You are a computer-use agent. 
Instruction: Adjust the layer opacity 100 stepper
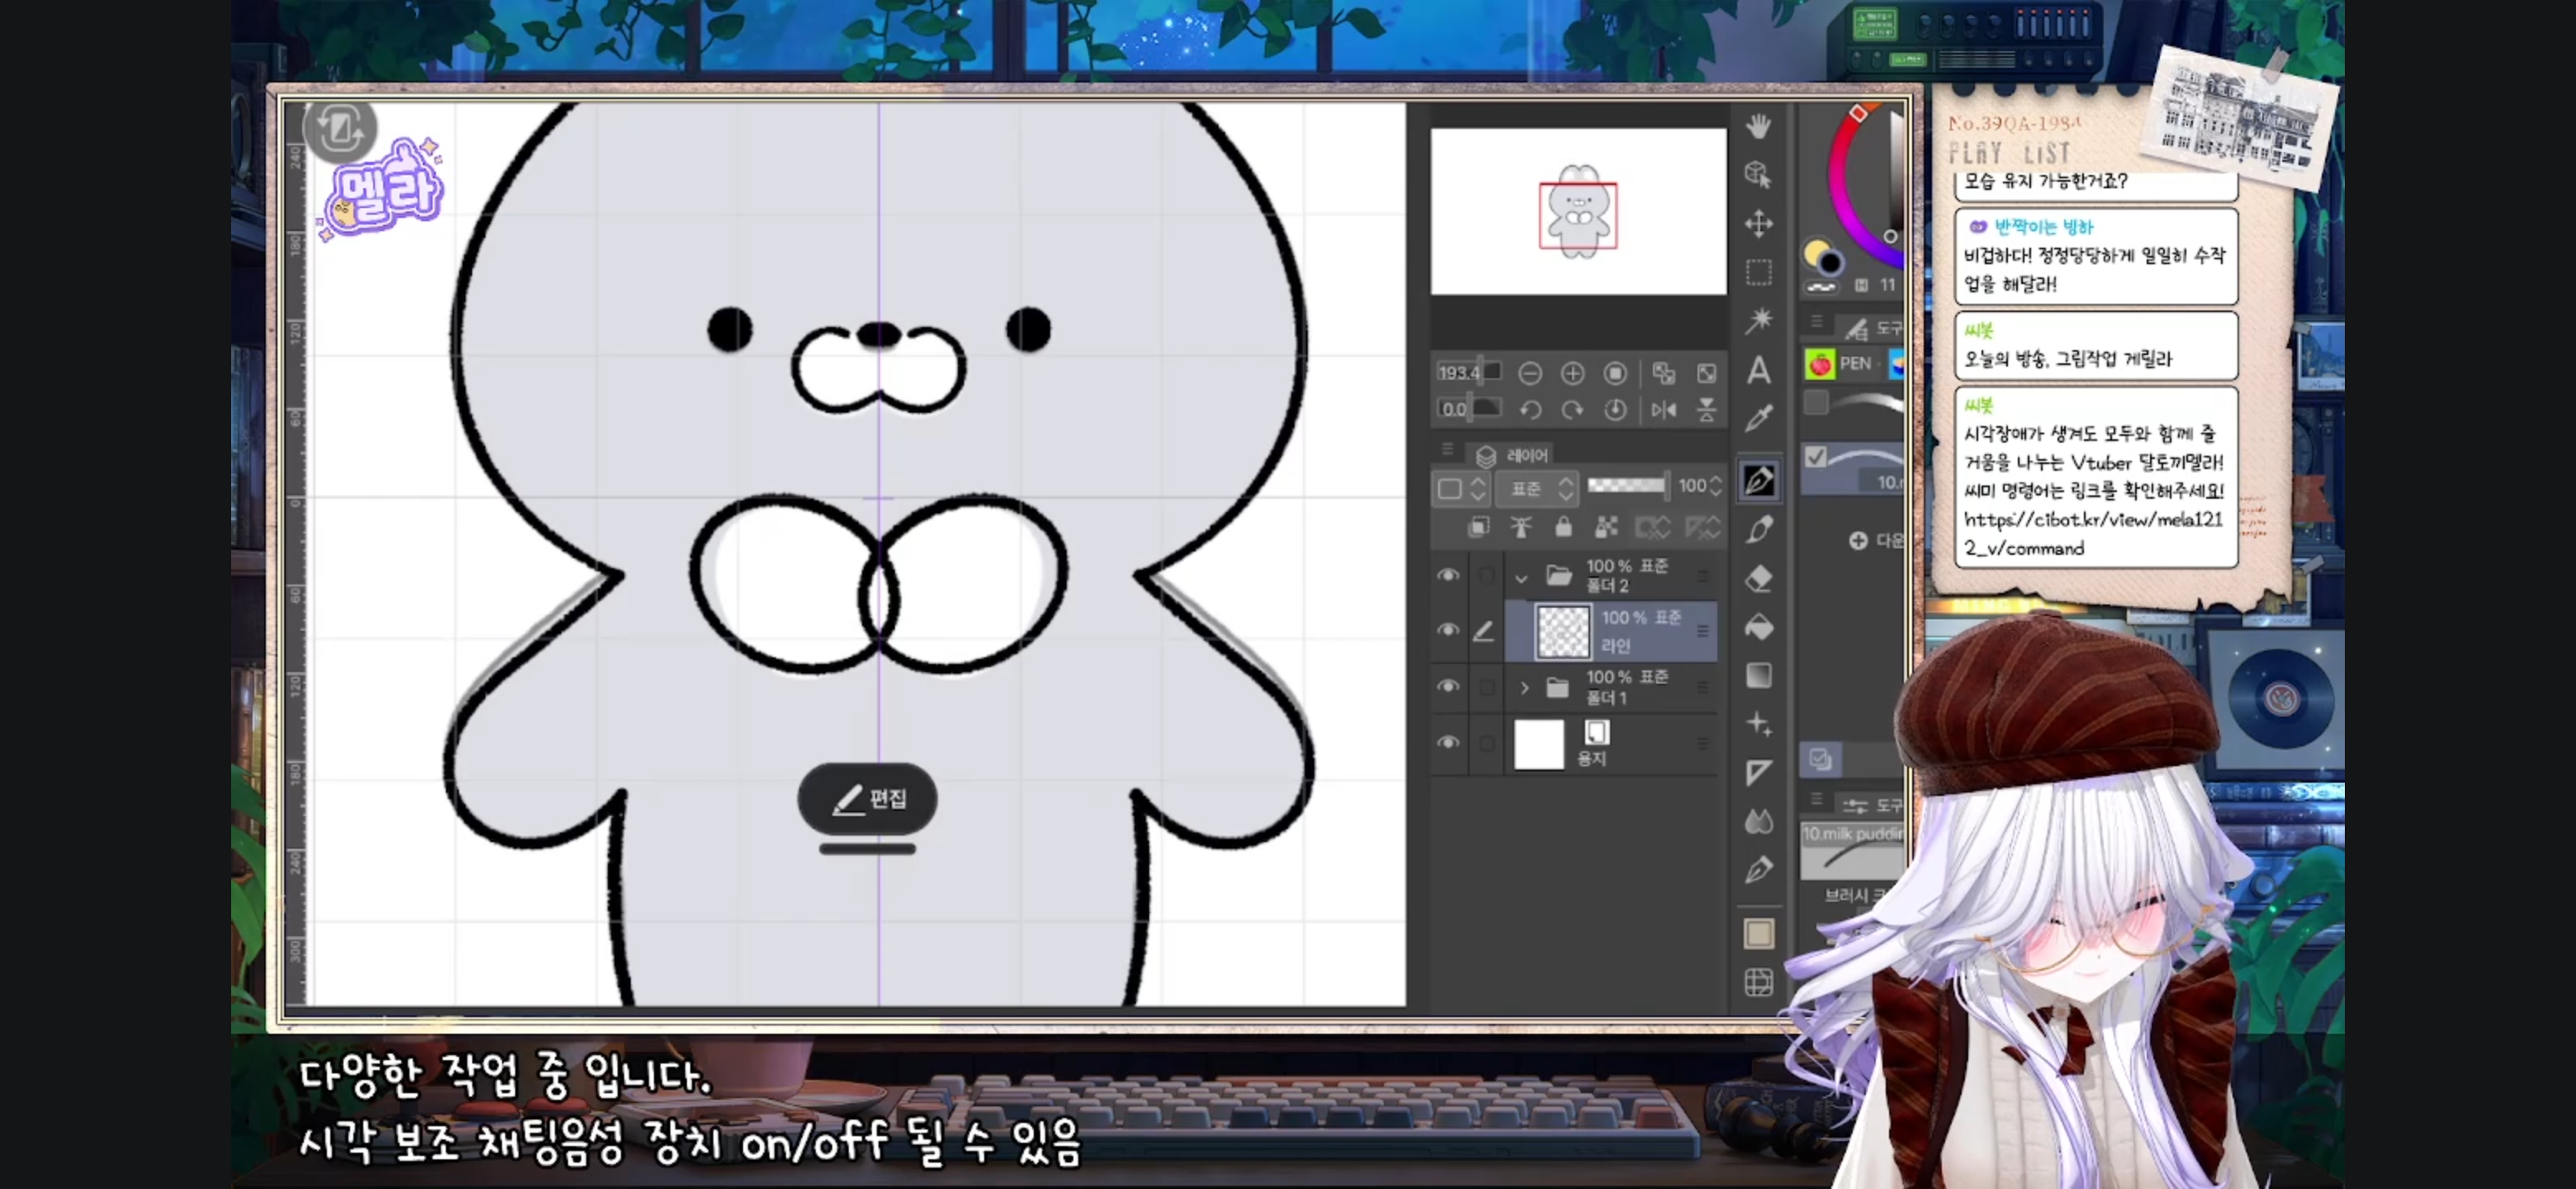click(1717, 486)
